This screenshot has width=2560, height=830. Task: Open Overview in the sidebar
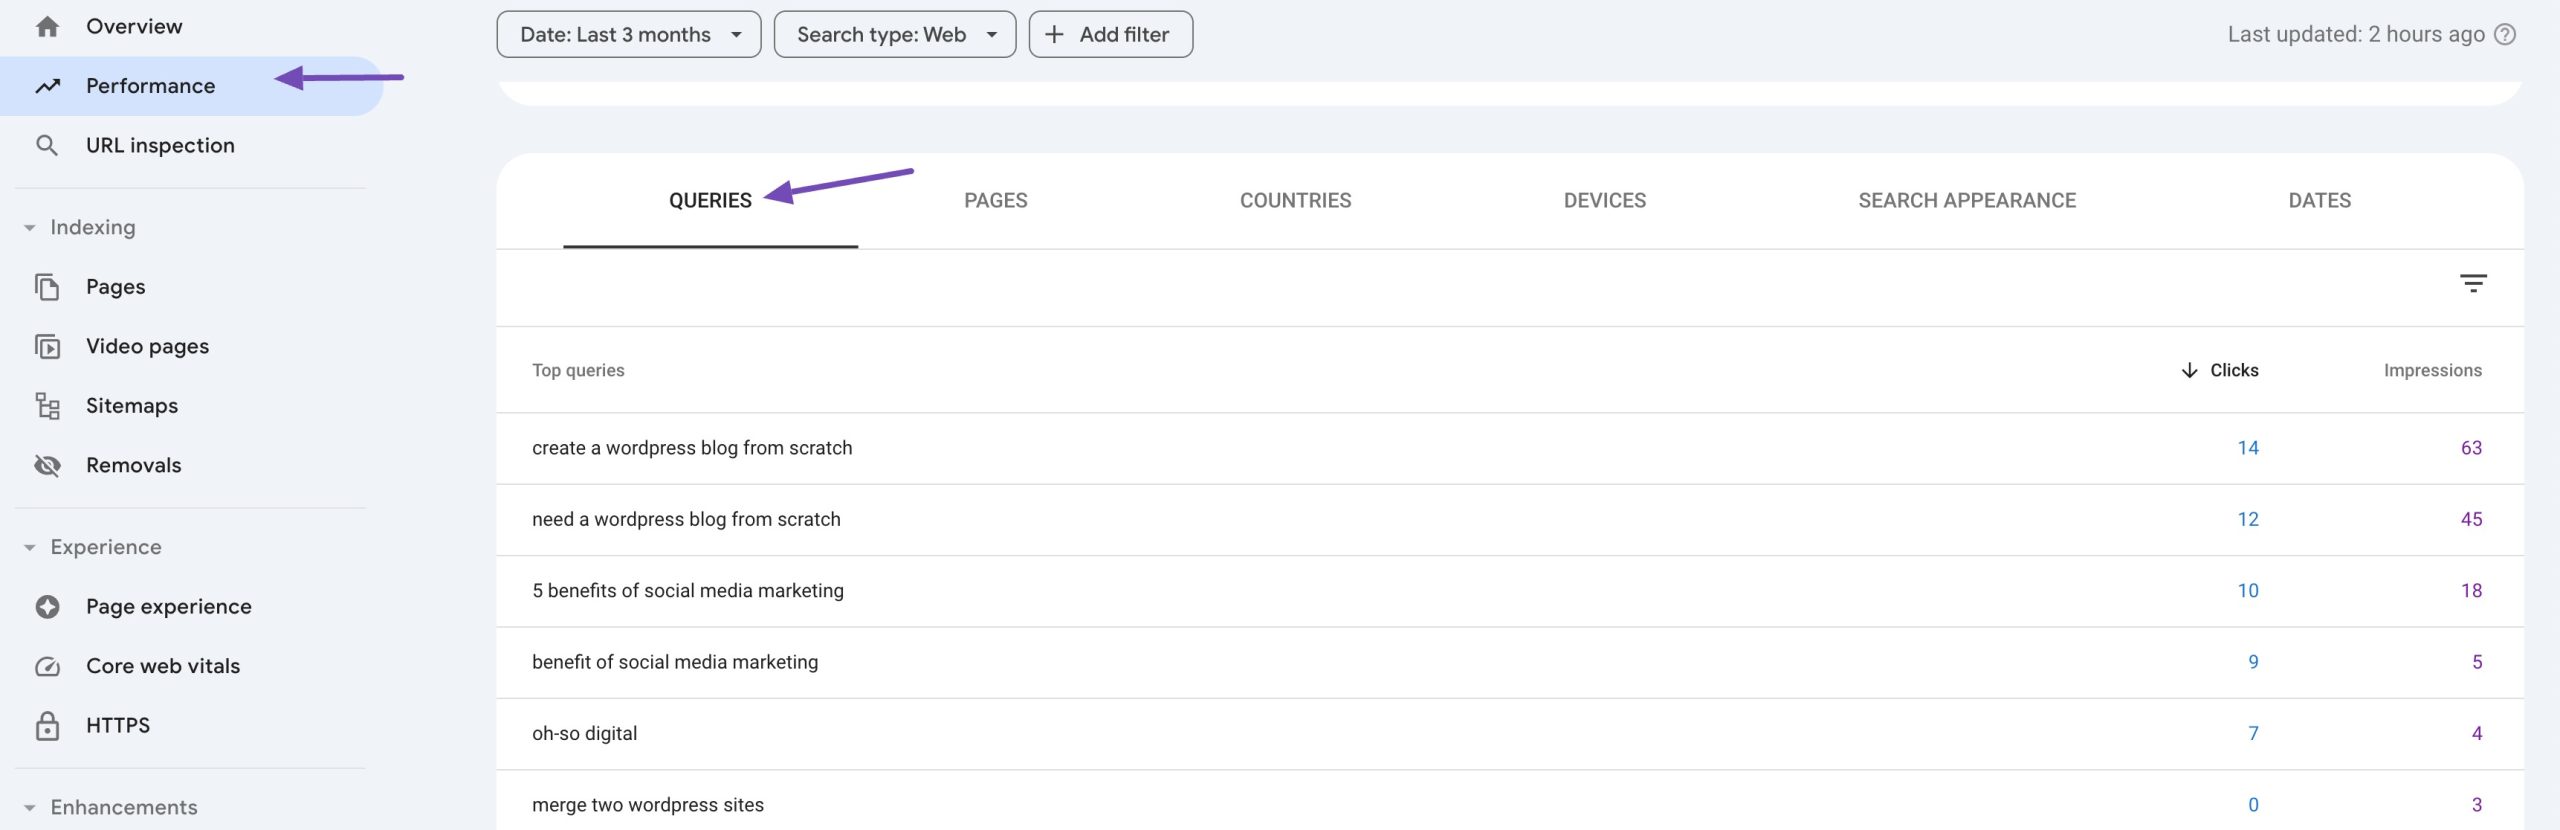pos(190,27)
